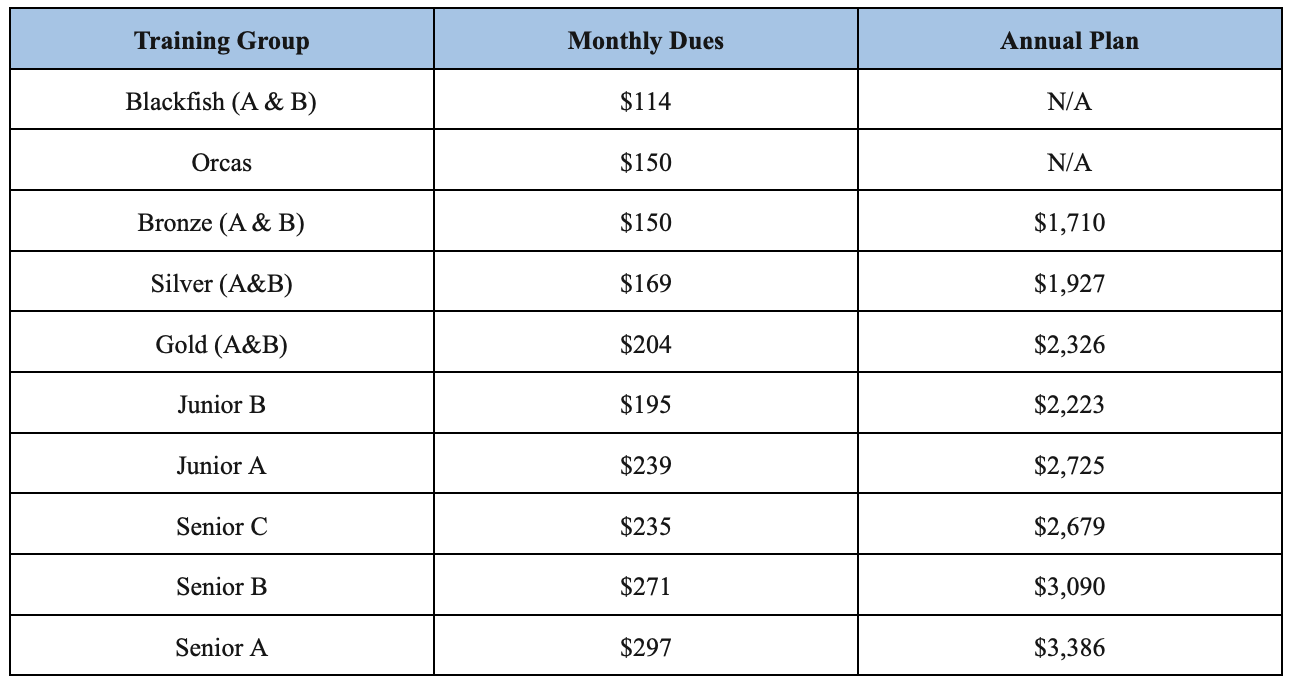Click the $3,386 annual plan value
This screenshot has height=682, width=1292.
[1069, 648]
